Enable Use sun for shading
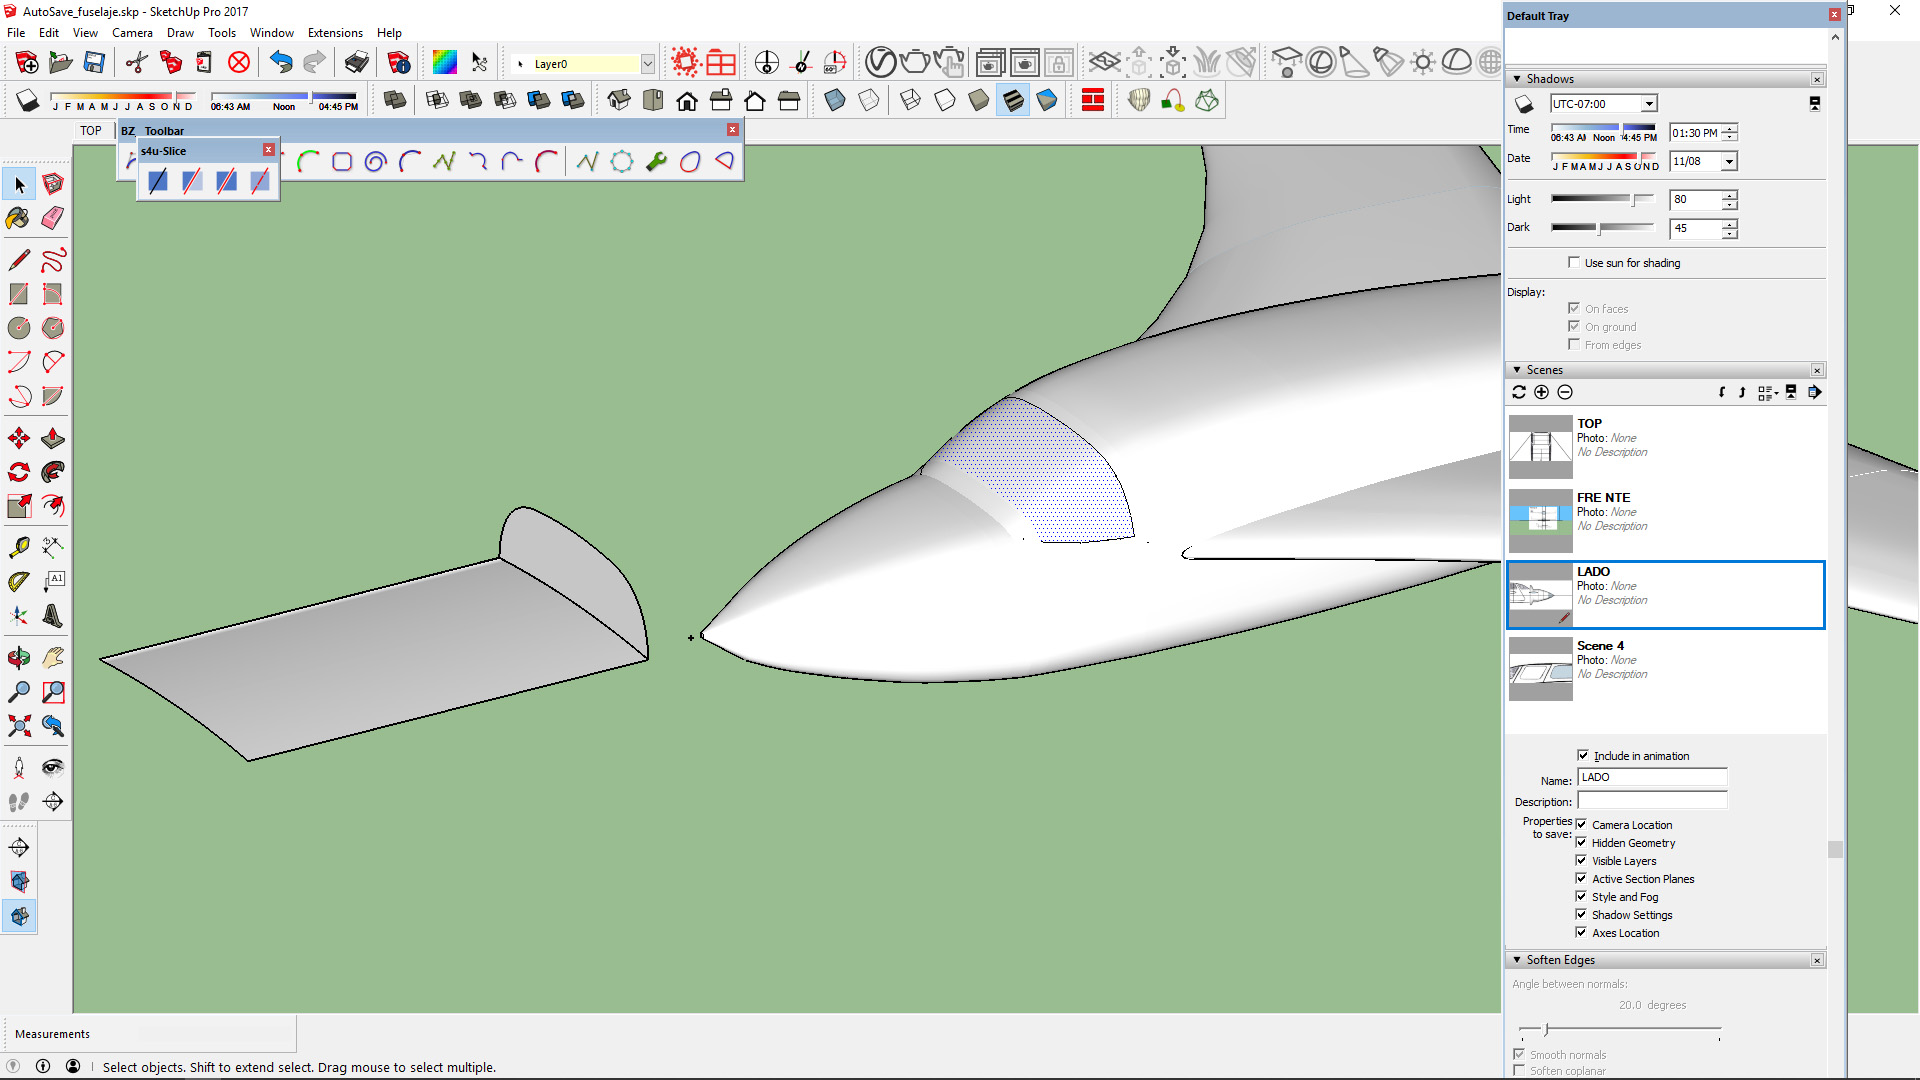 click(x=1574, y=263)
